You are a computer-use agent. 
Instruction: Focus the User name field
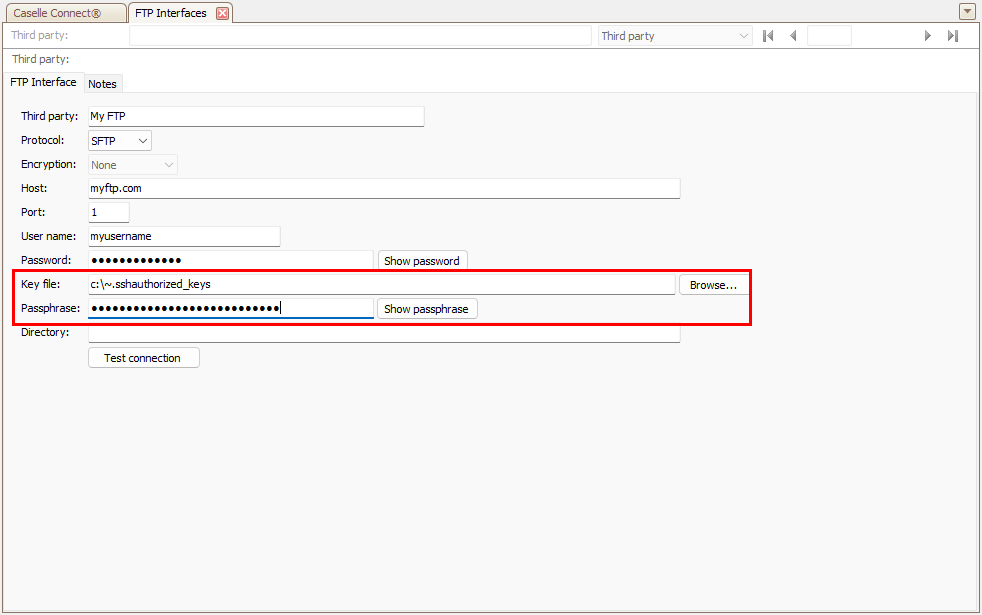coord(183,236)
